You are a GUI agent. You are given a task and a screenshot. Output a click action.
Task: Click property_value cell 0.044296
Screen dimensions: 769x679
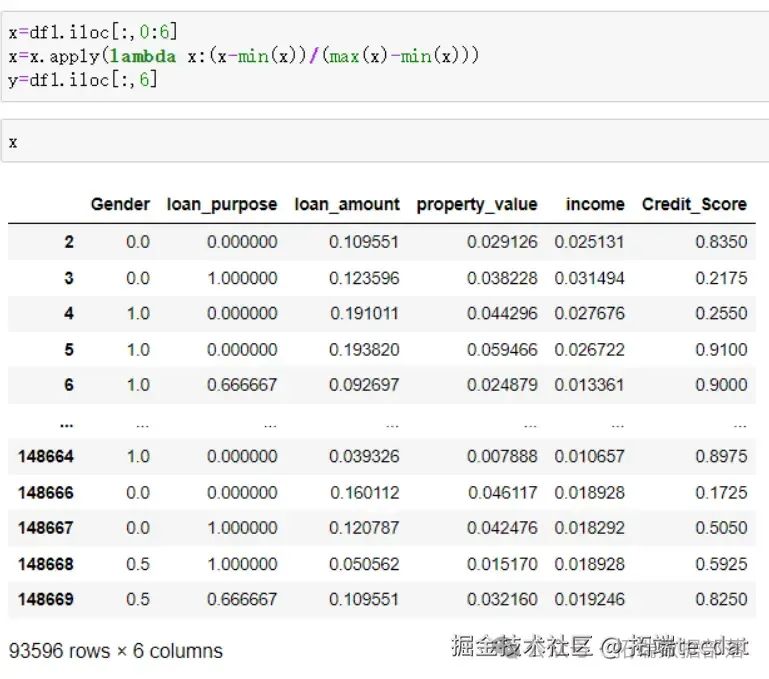(502, 313)
